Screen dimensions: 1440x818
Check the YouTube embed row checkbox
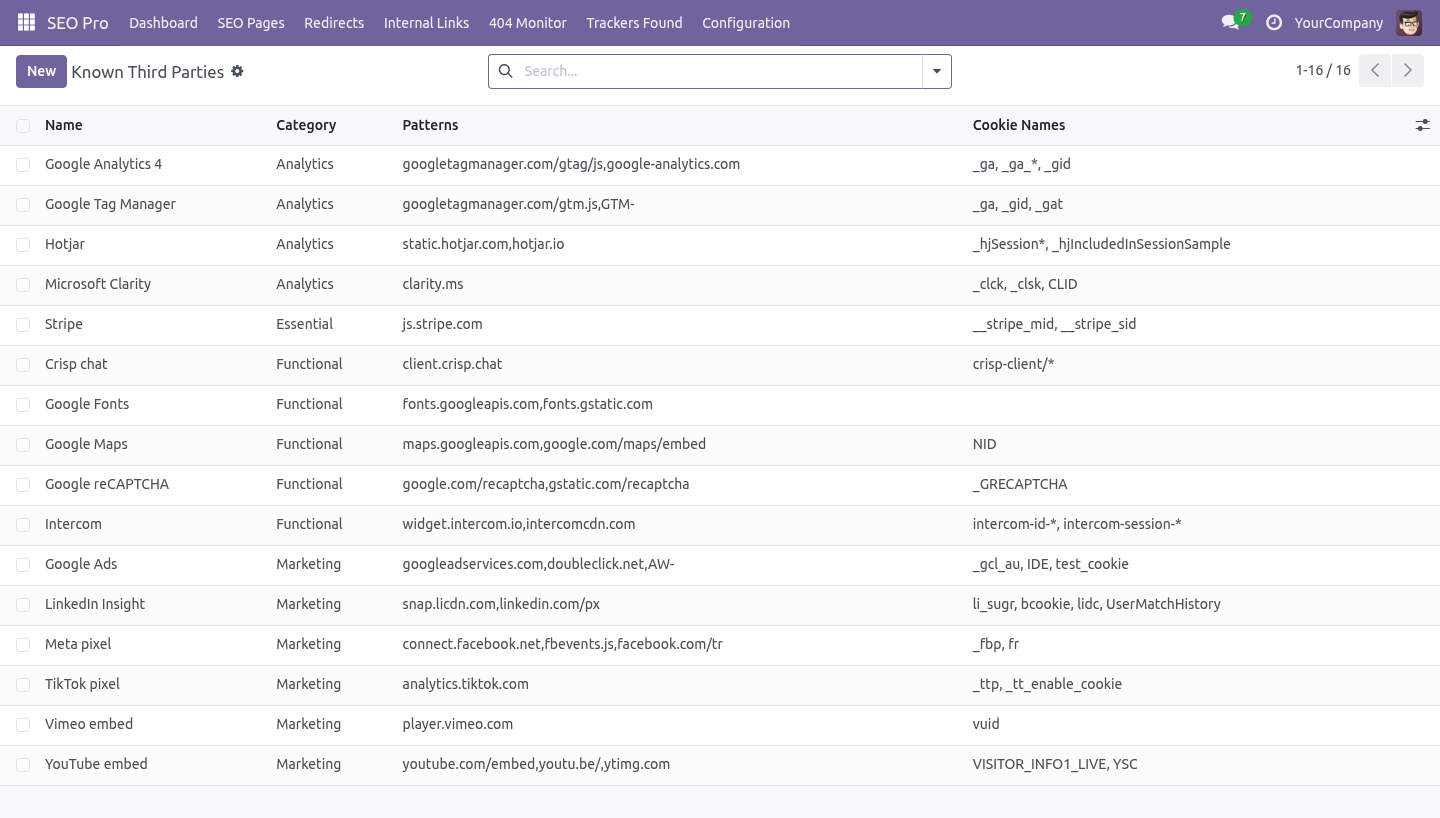click(23, 765)
